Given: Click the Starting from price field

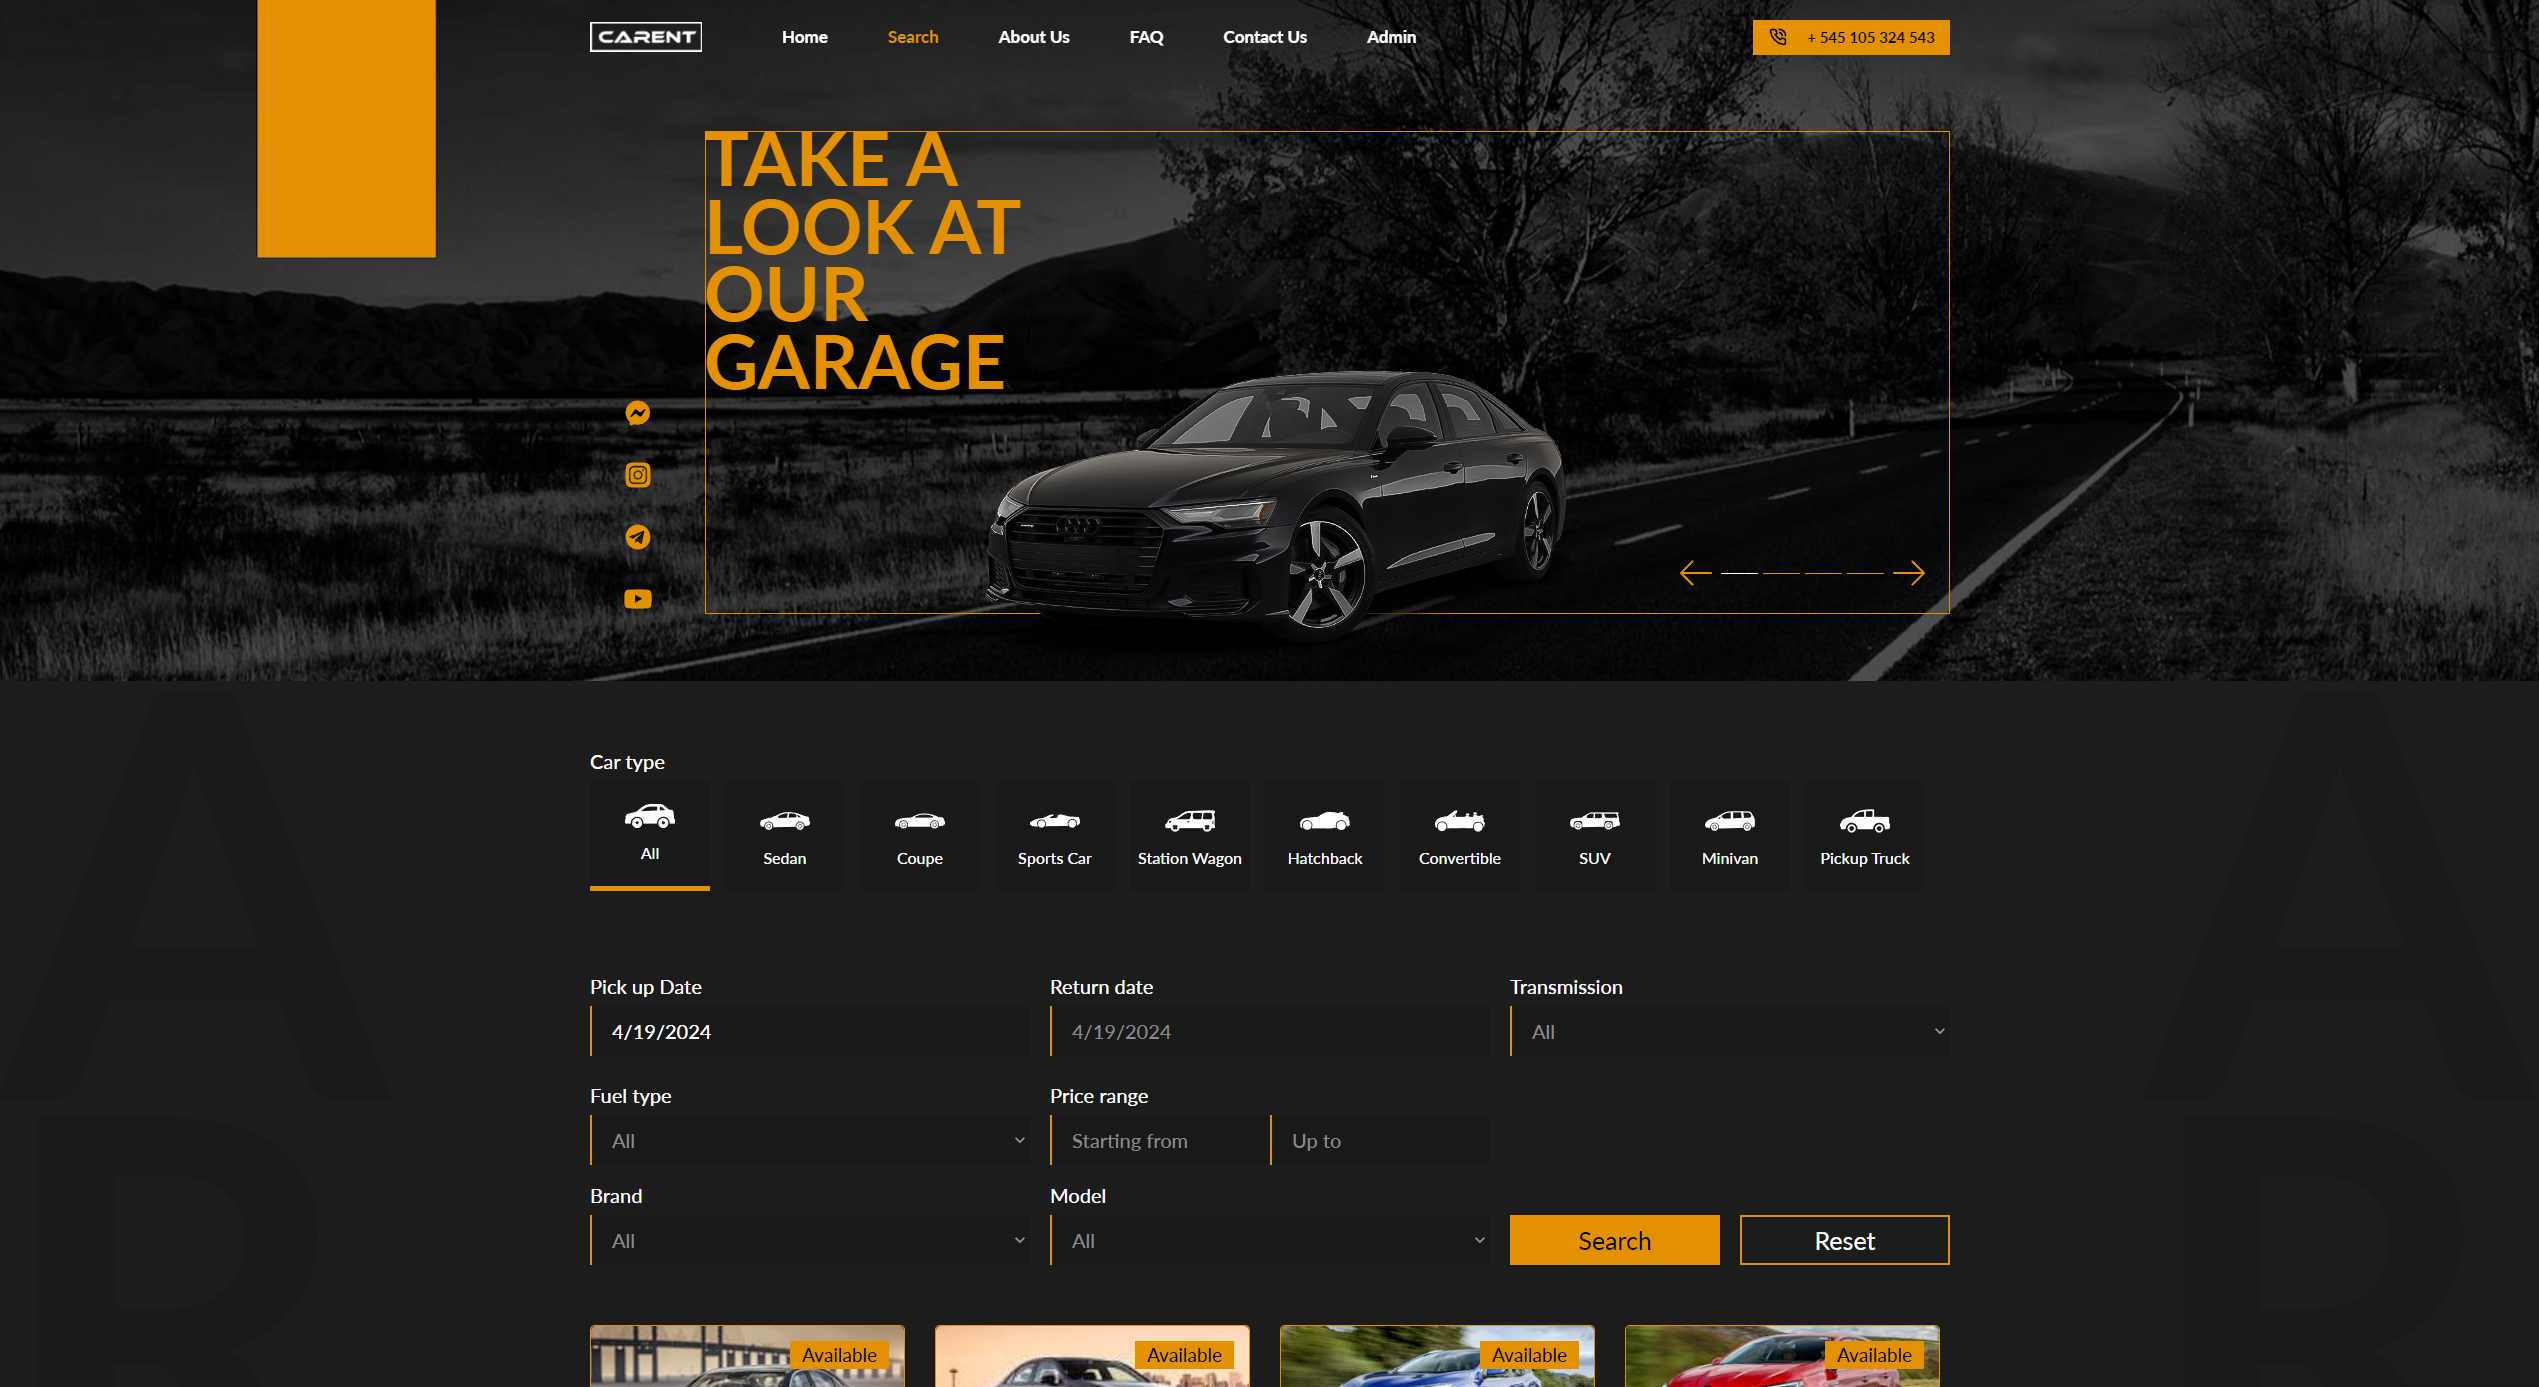Looking at the screenshot, I should click(x=1159, y=1141).
